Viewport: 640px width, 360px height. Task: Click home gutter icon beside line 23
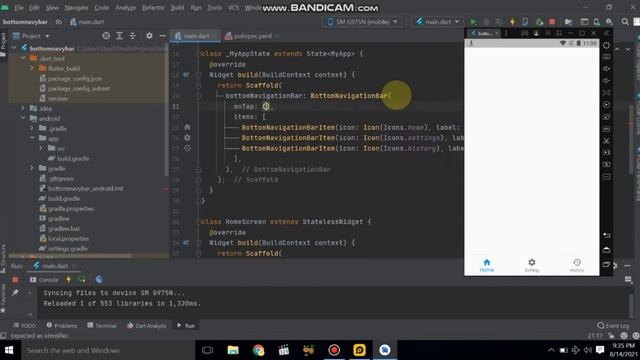tap(187, 127)
